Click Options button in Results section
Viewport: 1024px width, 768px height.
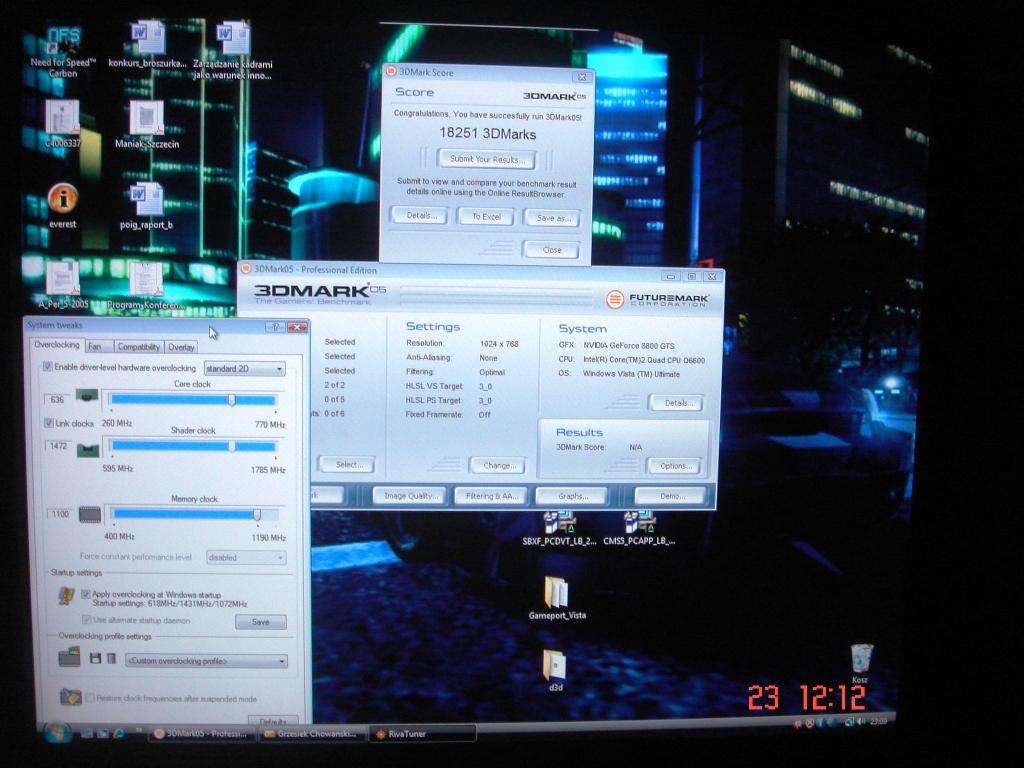pyautogui.click(x=674, y=466)
